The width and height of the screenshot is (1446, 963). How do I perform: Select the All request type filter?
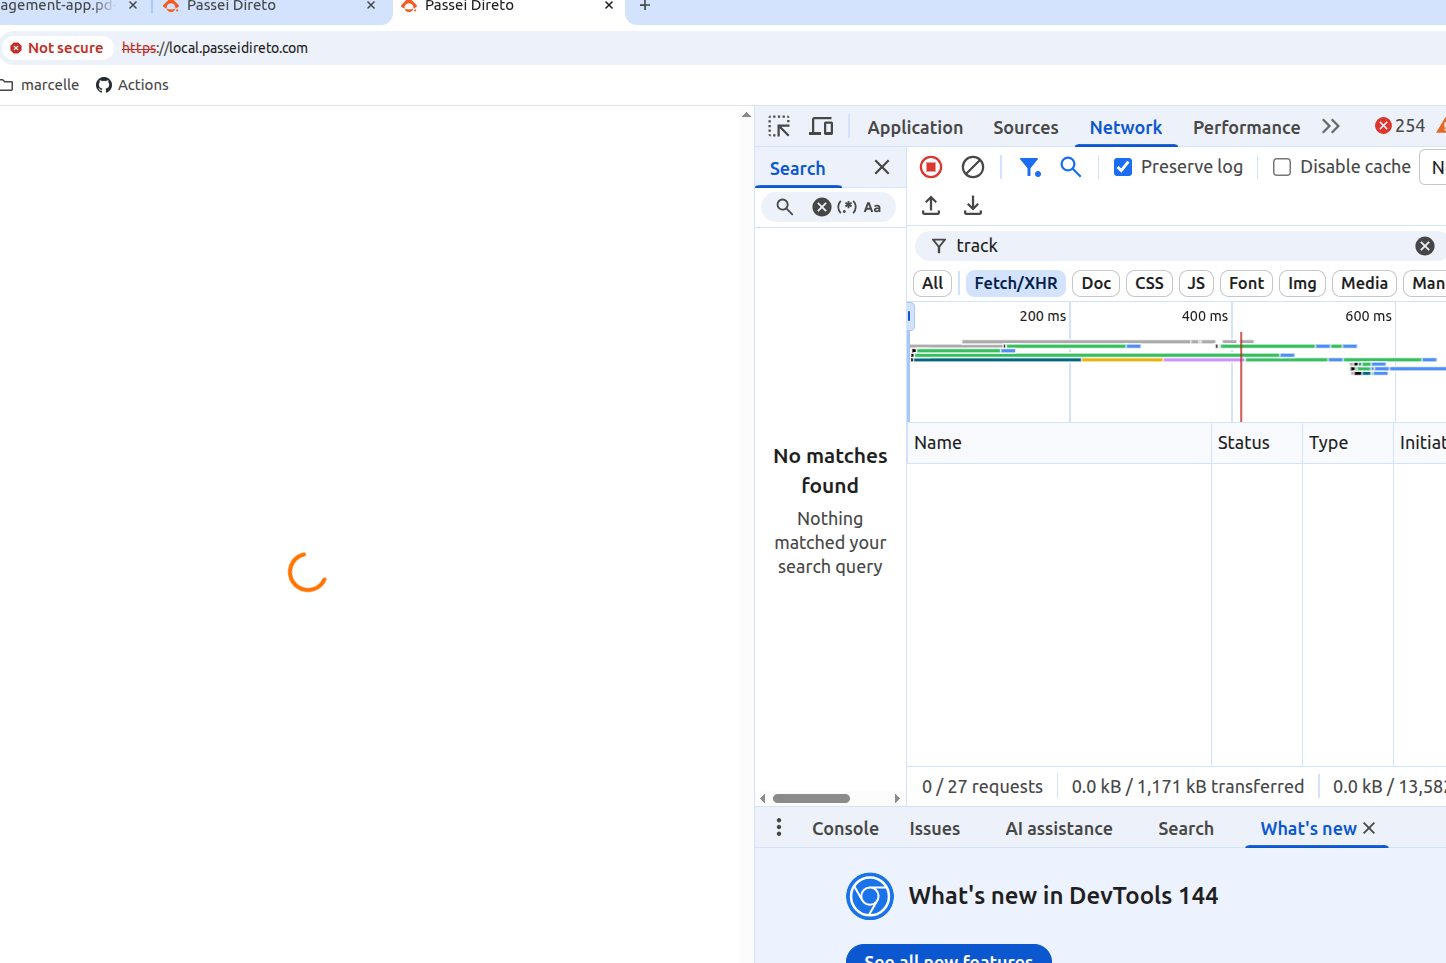tap(932, 284)
